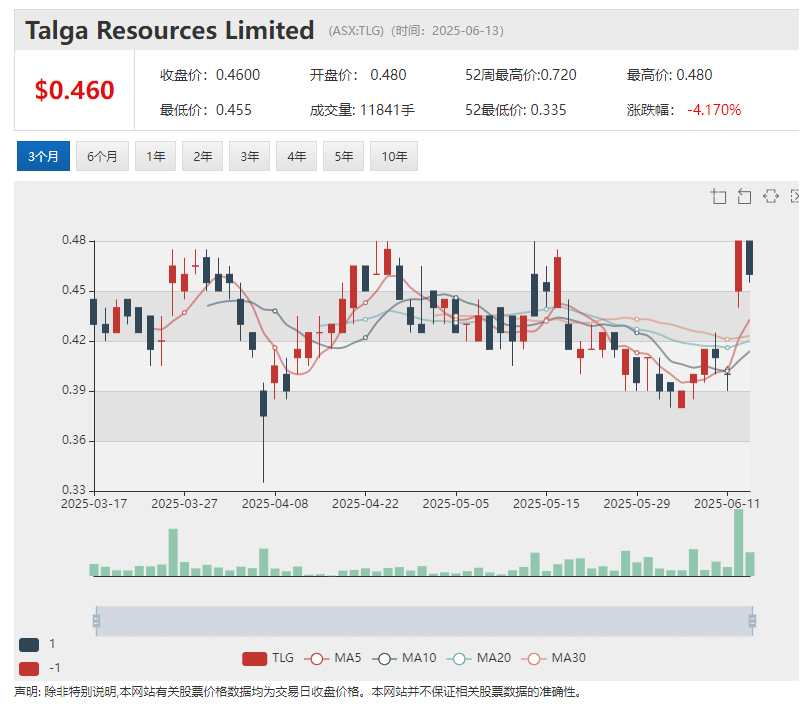Toggle MA5 line in legend
This screenshot has height=713, width=812.
pyautogui.click(x=332, y=658)
